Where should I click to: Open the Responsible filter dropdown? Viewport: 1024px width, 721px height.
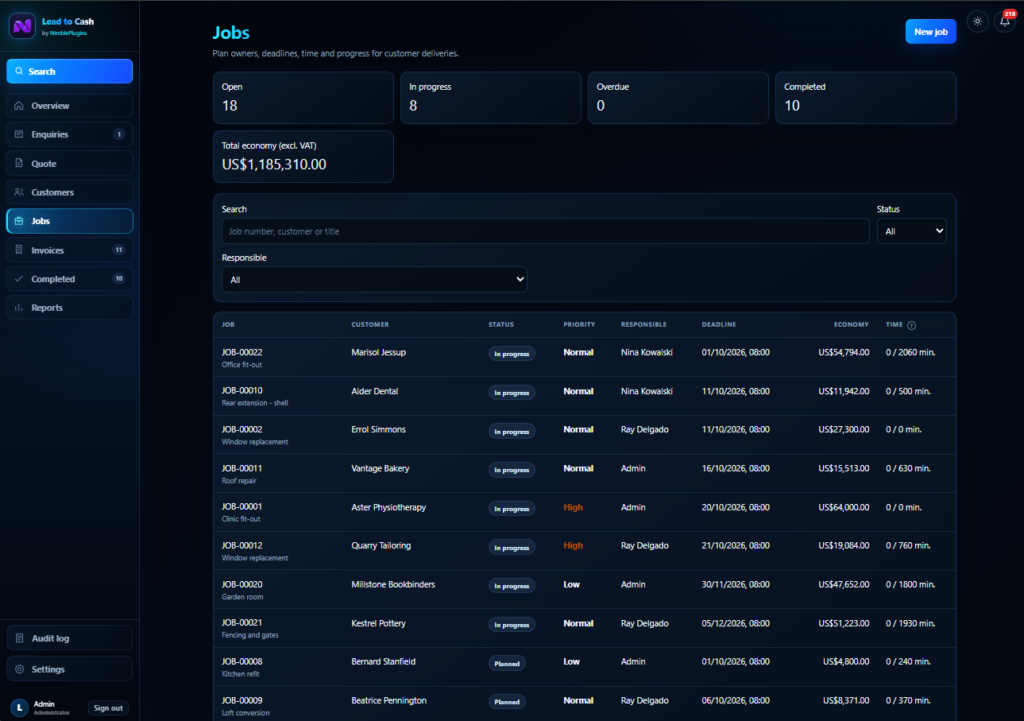click(374, 280)
